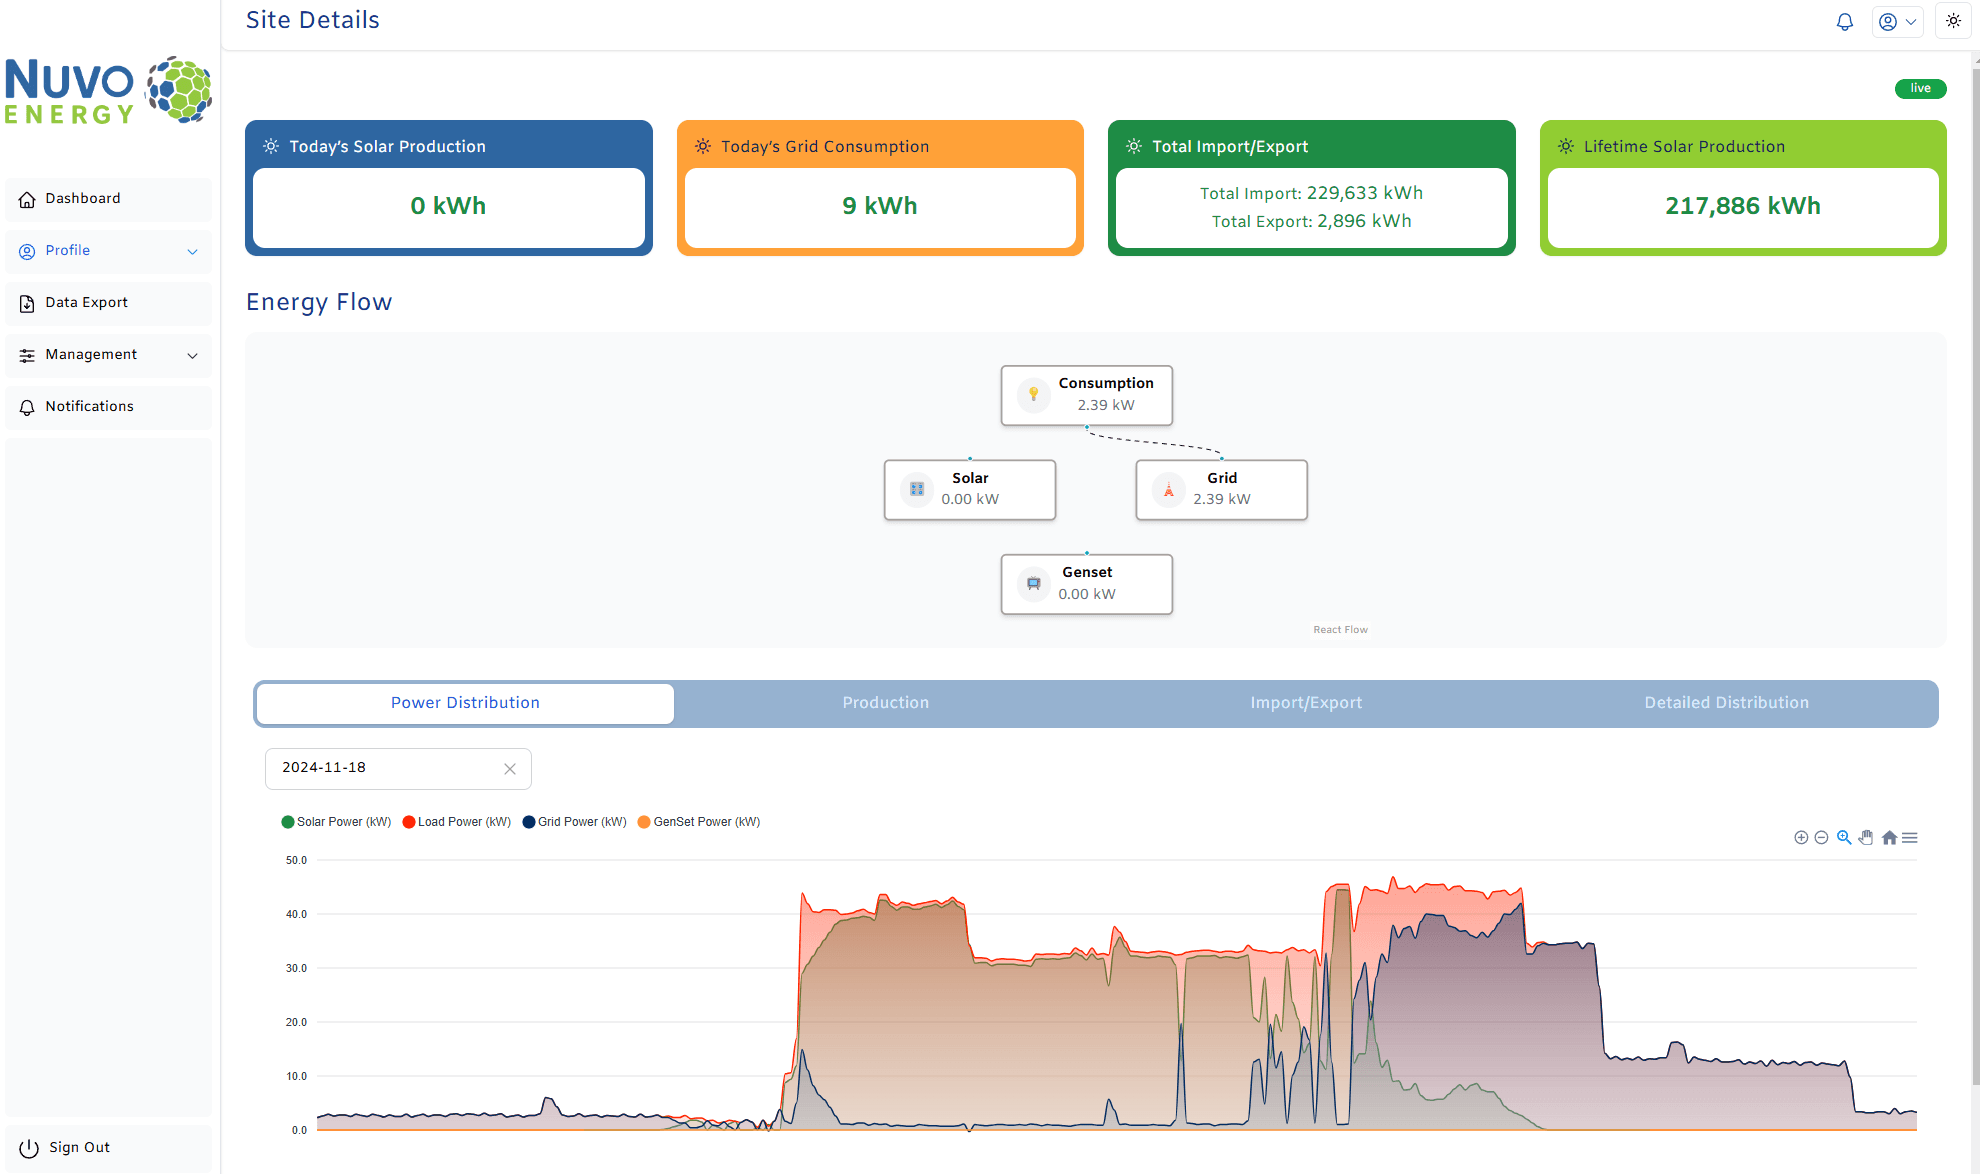This screenshot has width=1980, height=1174.
Task: Toggle Solar Power series in legend
Action: click(x=343, y=822)
